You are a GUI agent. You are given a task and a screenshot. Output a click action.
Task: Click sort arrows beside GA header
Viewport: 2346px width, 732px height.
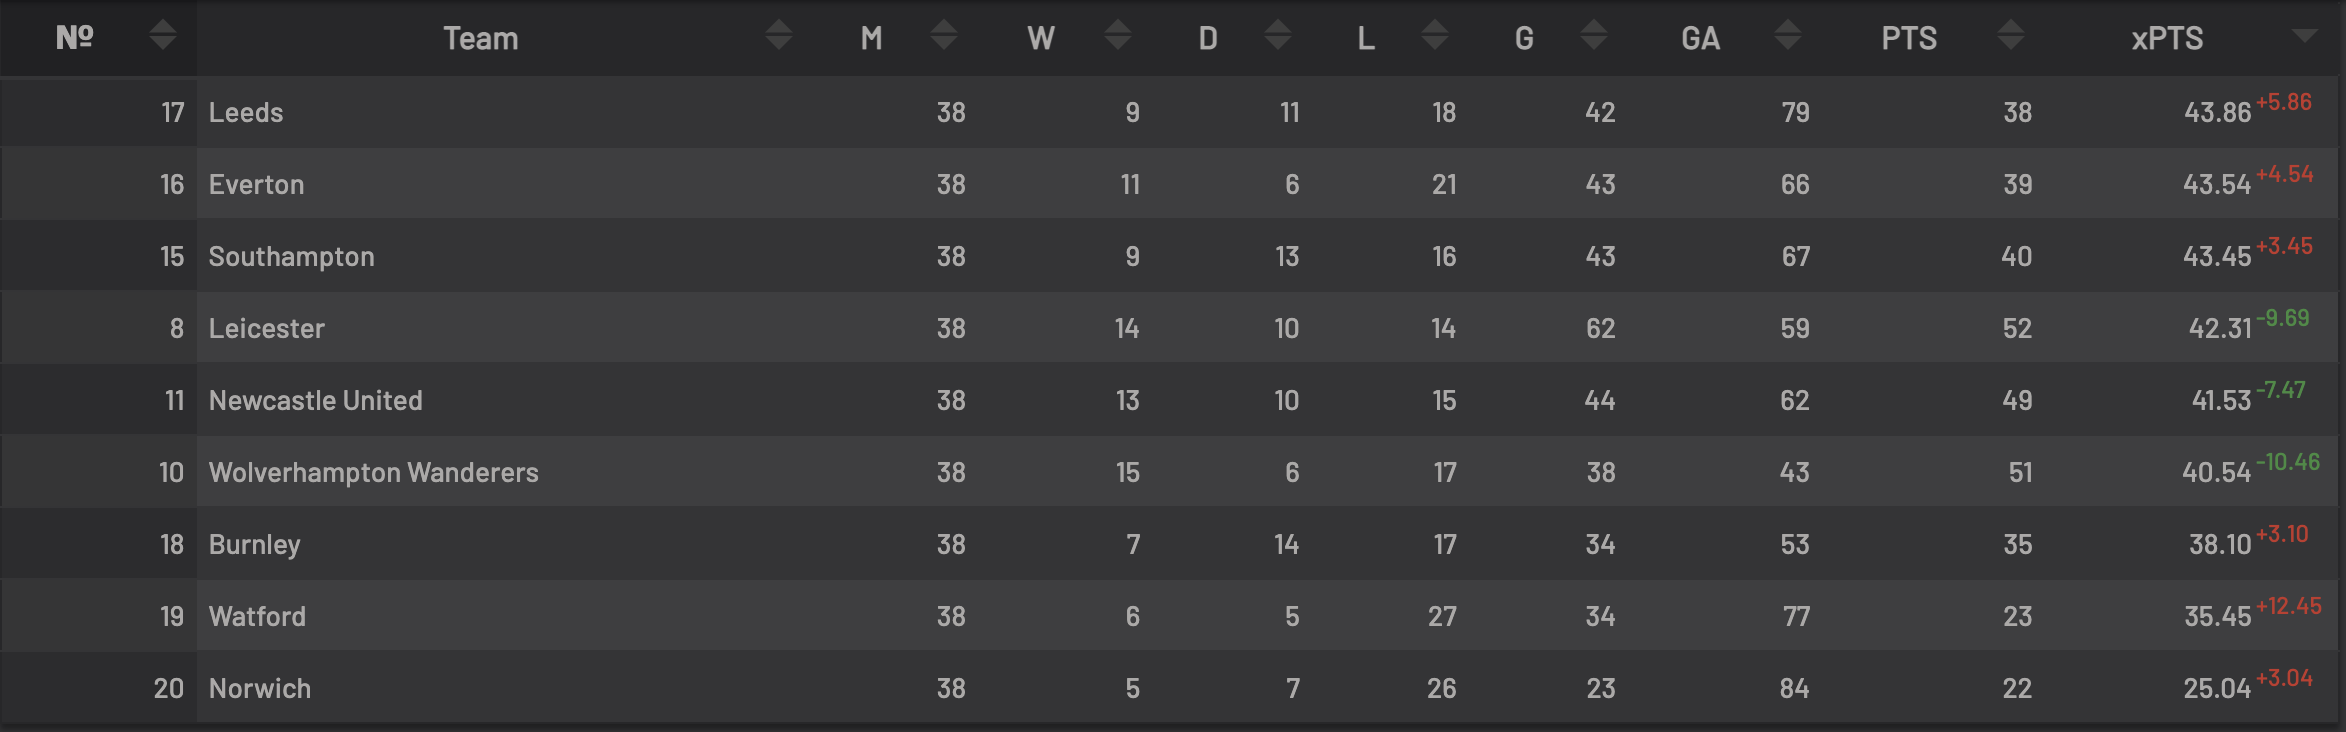(x=1788, y=35)
